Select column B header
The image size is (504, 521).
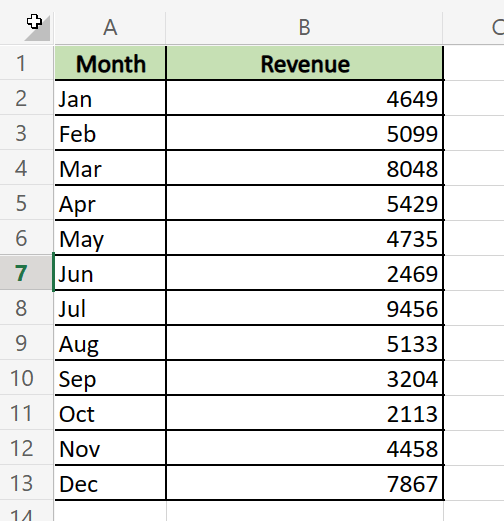pos(304,27)
